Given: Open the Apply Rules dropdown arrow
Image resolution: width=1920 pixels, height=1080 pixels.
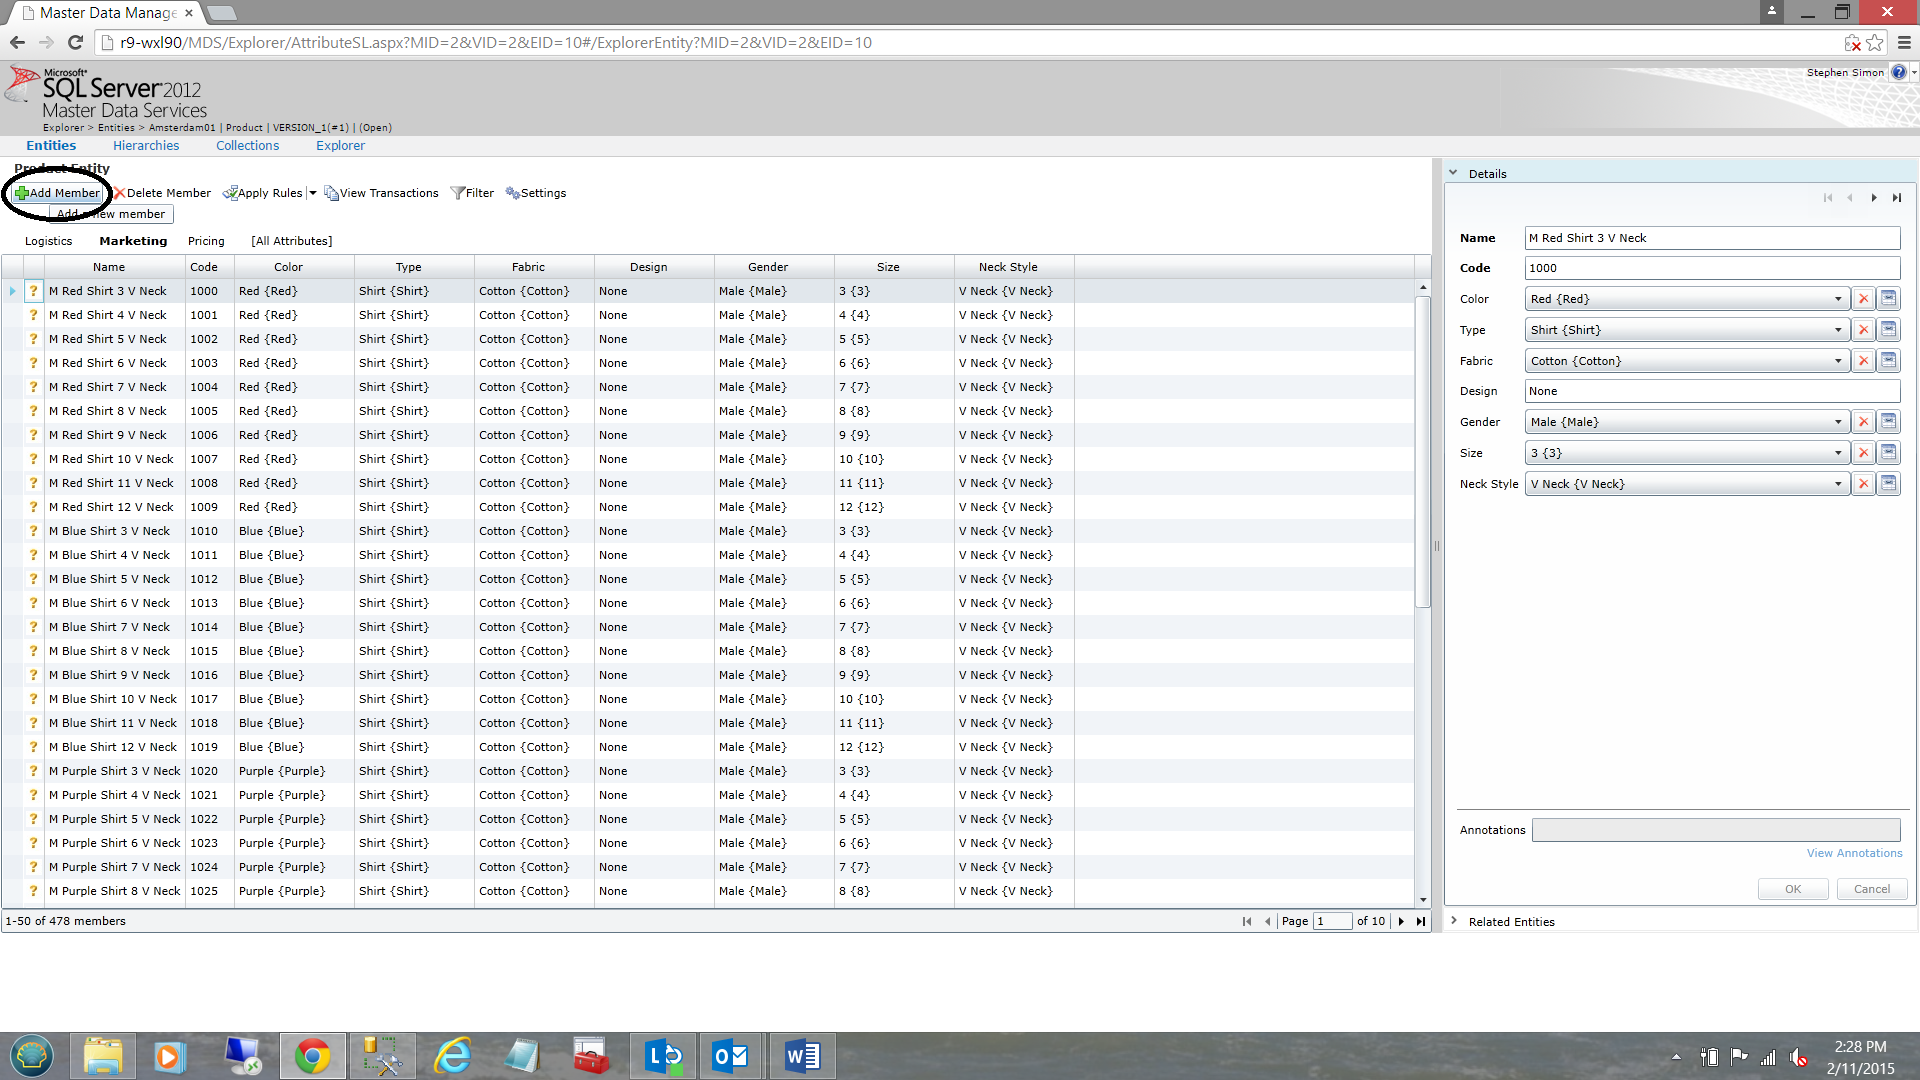Looking at the screenshot, I should [313, 193].
